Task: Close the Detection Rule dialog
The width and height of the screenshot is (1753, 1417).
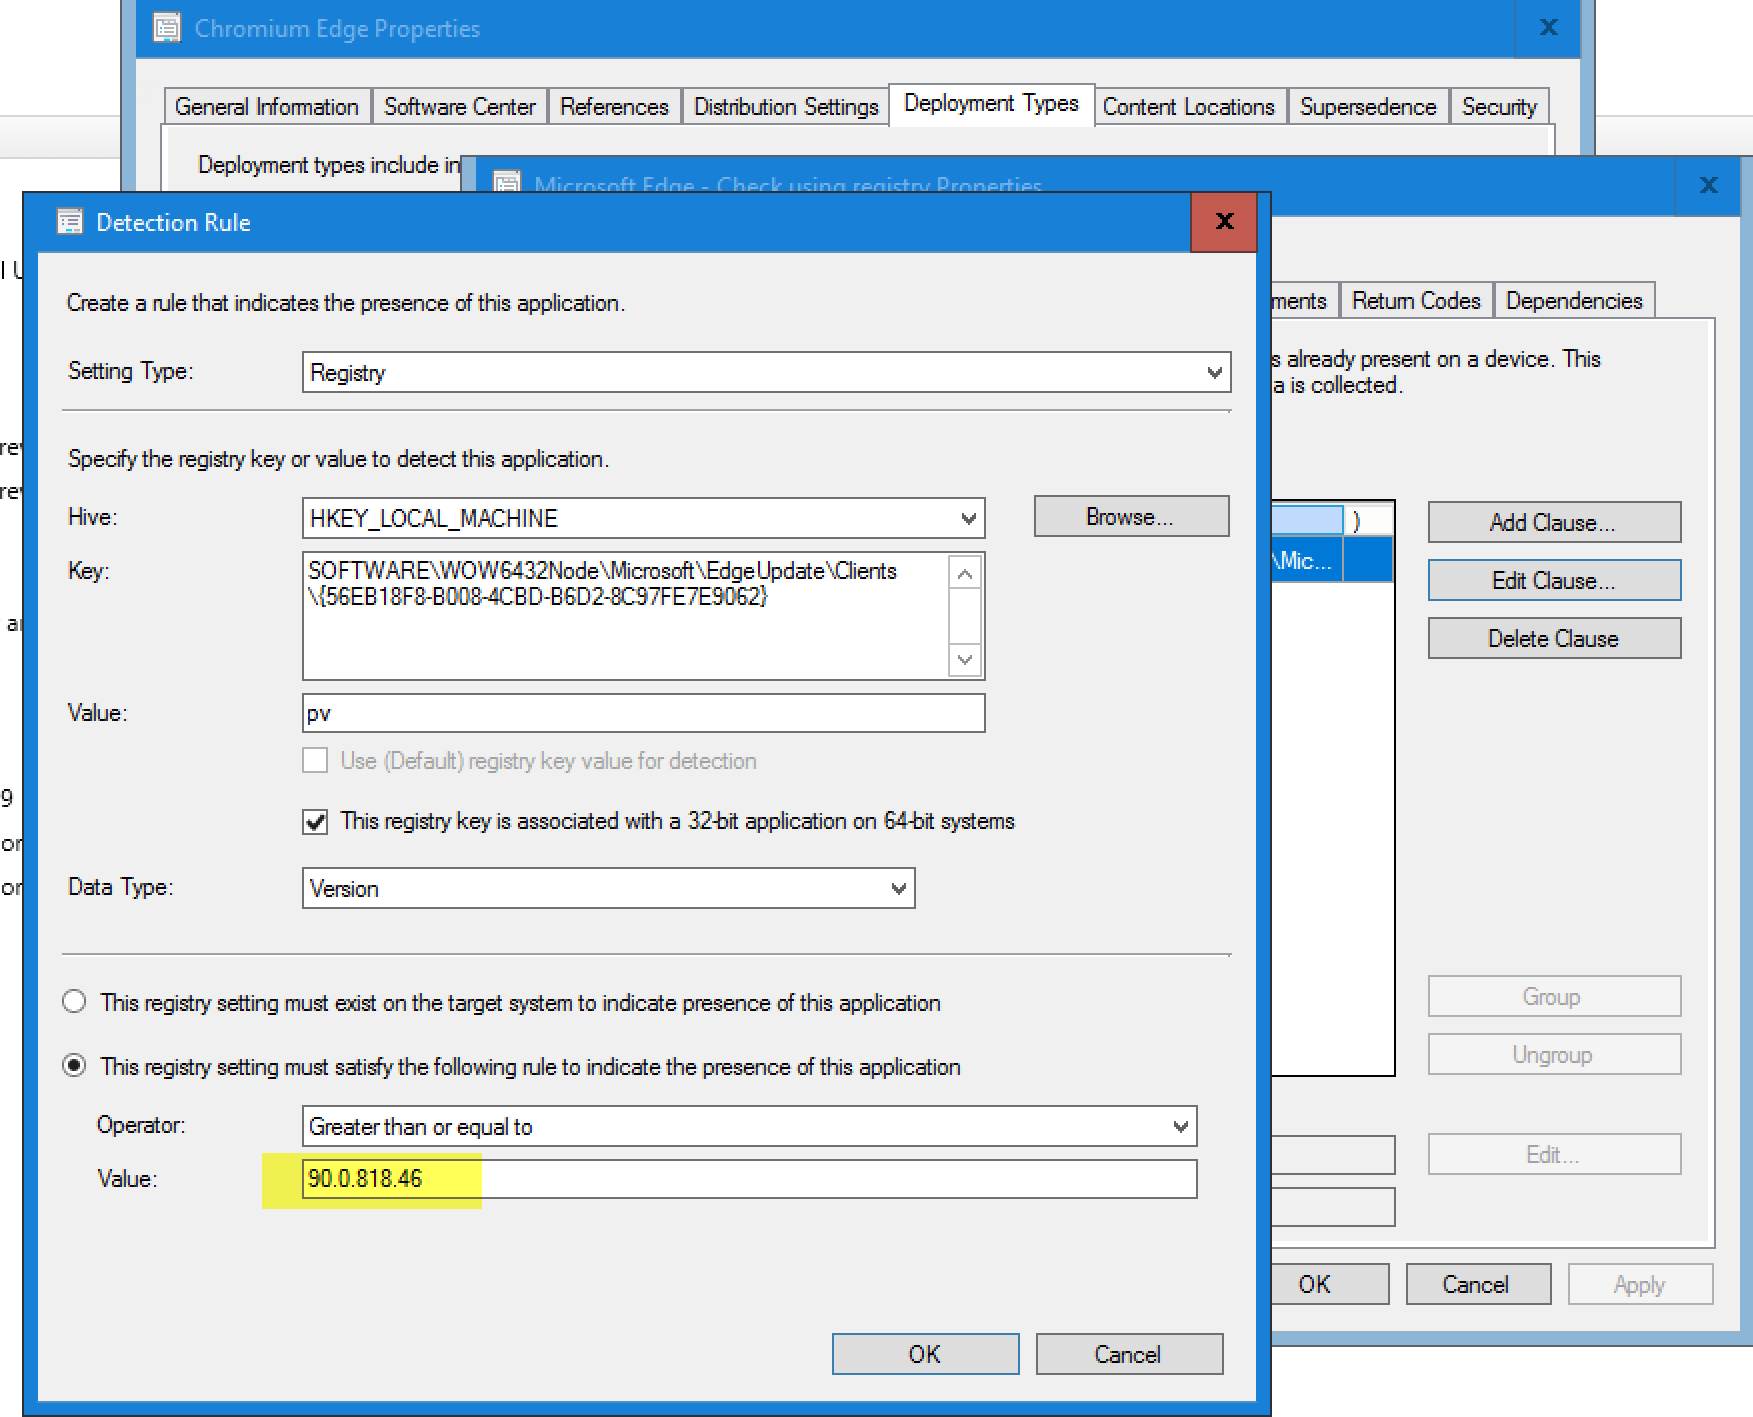Action: pyautogui.click(x=1224, y=221)
